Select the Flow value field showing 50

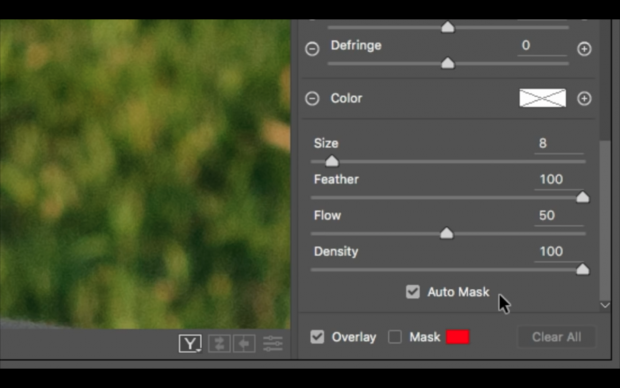click(558, 216)
